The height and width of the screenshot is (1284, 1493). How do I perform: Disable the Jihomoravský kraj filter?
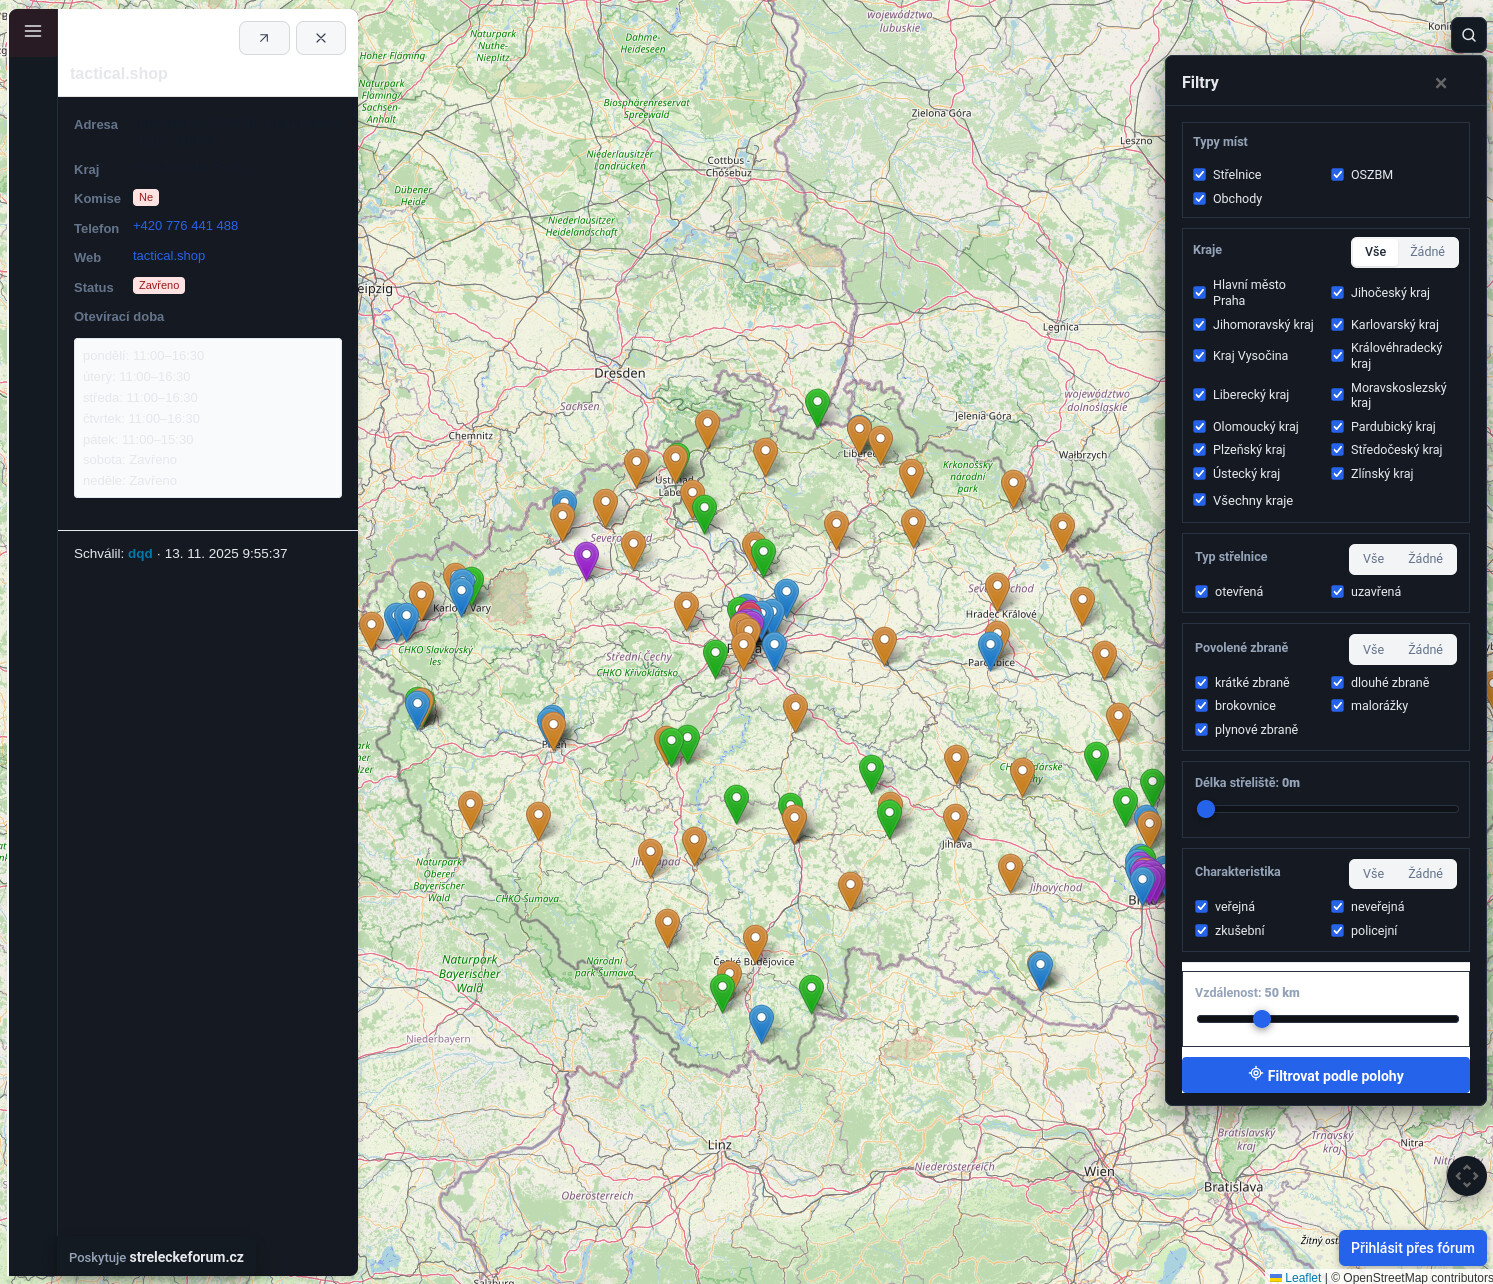[1200, 325]
